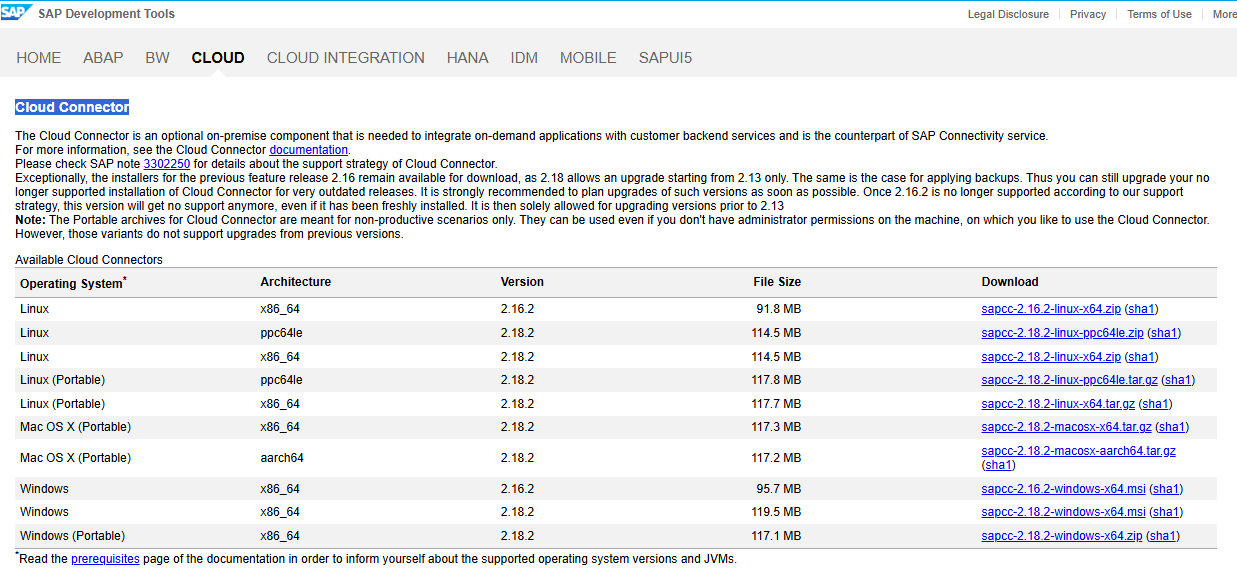Download sapcc-2.18.2-windows-x64.msi
This screenshot has height=588, width=1237.
[x=1063, y=512]
